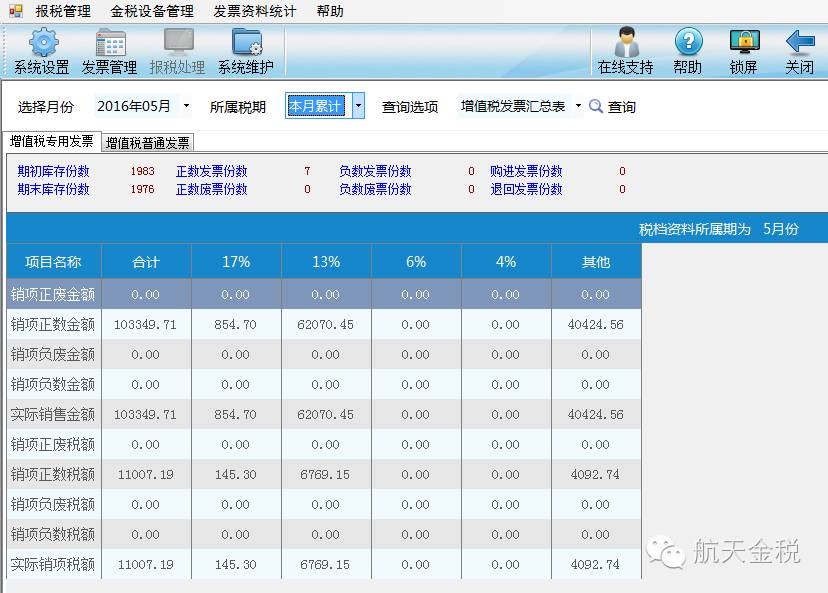This screenshot has height=593, width=828.
Task: Click 854.70 in 销项正数金额 row
Action: click(236, 324)
